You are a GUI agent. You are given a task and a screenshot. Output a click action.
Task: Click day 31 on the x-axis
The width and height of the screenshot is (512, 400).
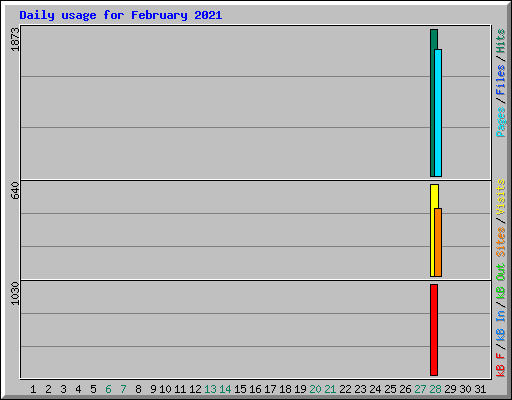[480, 389]
